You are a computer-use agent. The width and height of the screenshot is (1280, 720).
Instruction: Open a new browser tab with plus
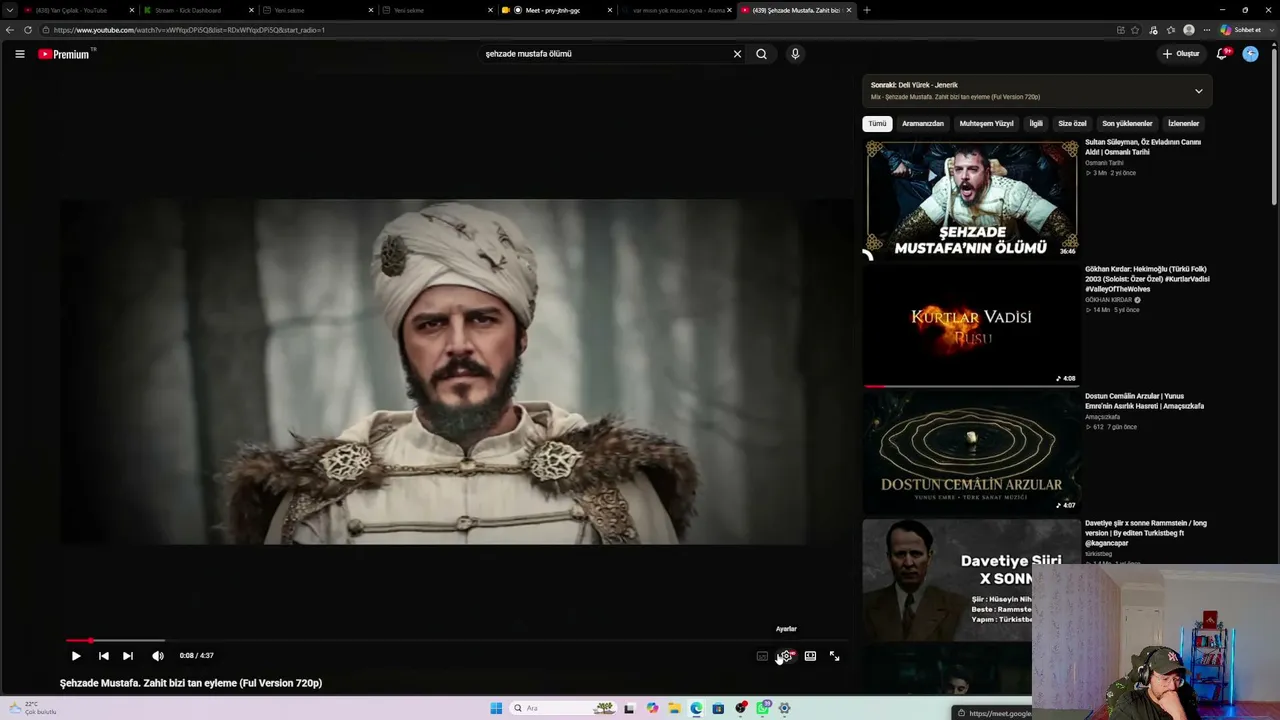point(866,10)
